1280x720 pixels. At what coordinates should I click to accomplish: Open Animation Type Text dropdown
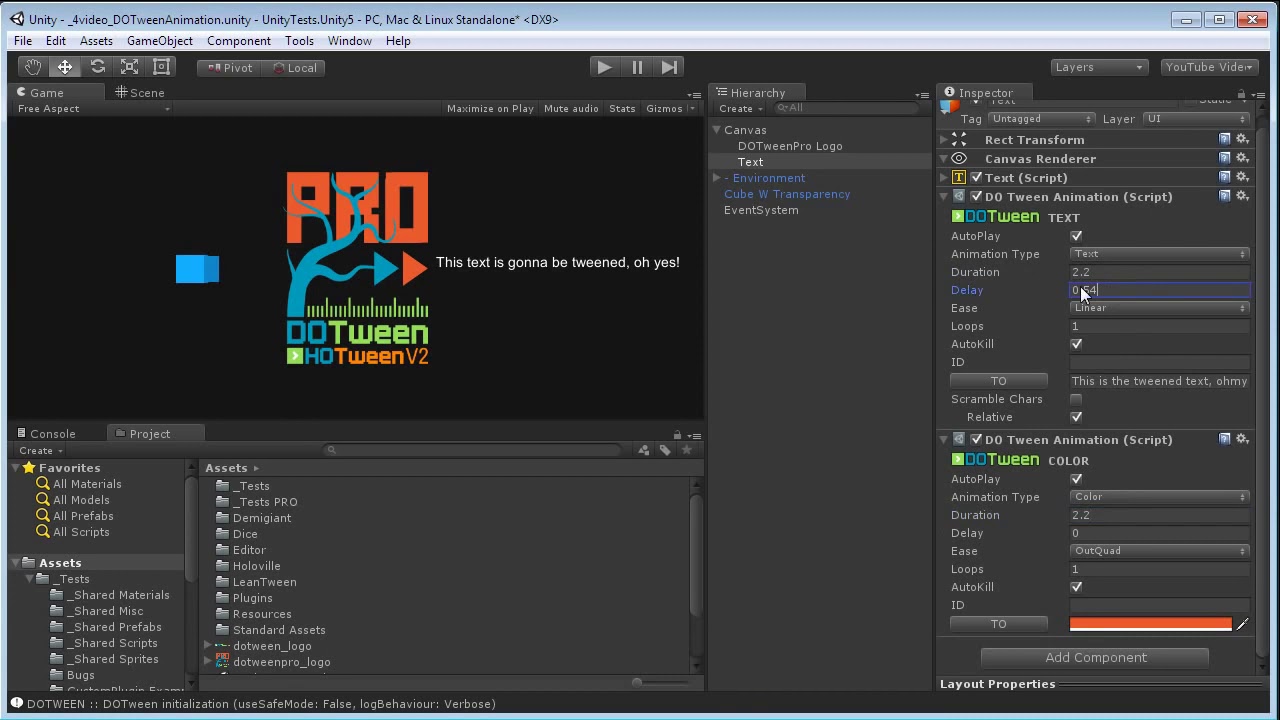click(1160, 254)
